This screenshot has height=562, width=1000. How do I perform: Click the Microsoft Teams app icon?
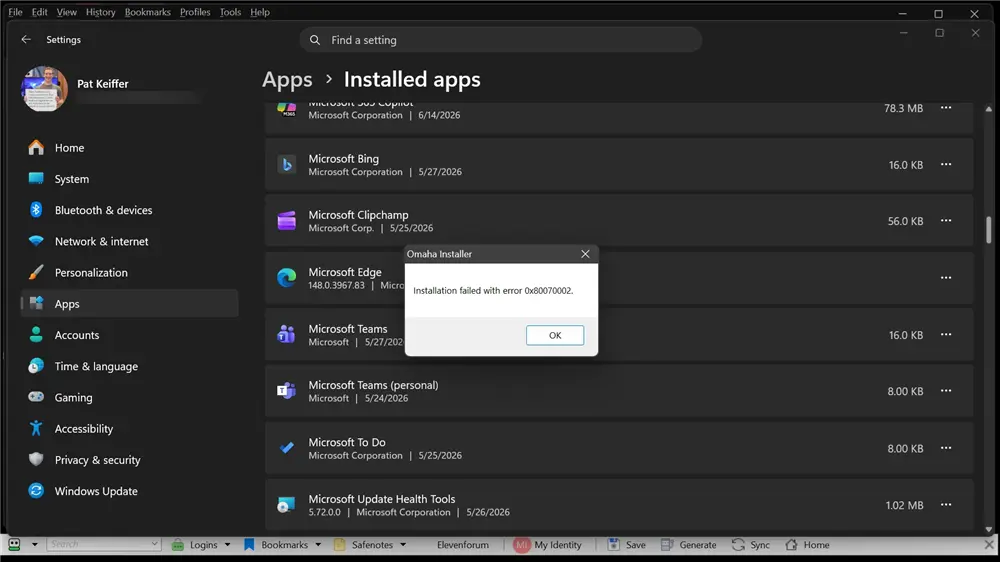point(286,334)
